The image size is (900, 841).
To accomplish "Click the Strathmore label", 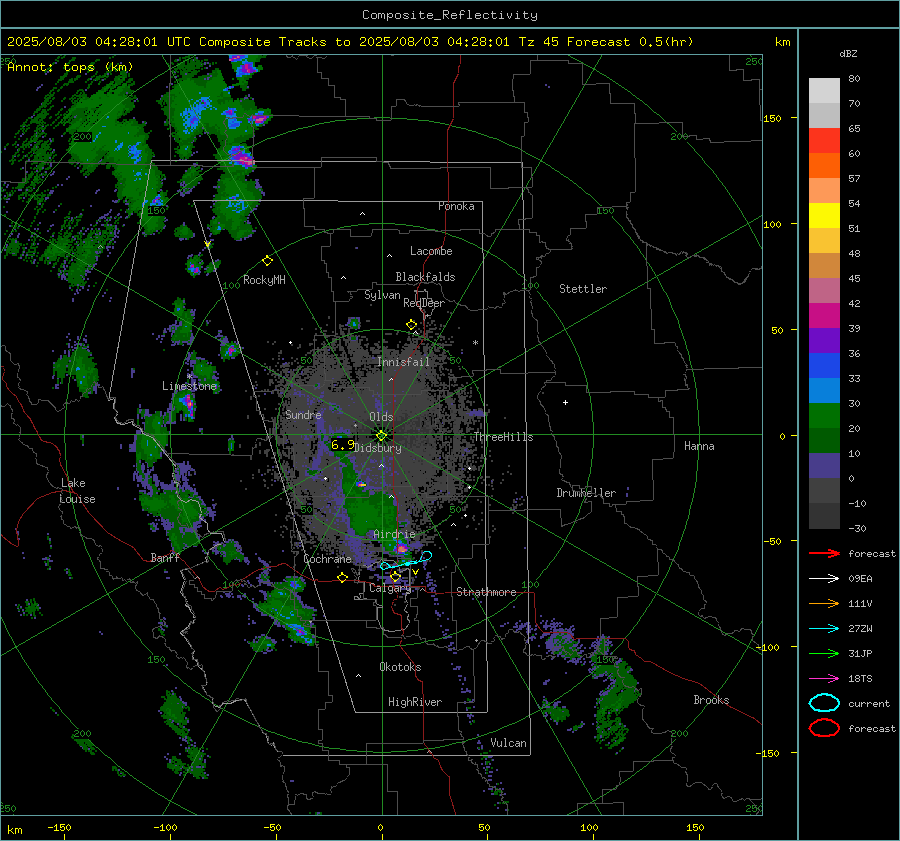I will 486,592.
